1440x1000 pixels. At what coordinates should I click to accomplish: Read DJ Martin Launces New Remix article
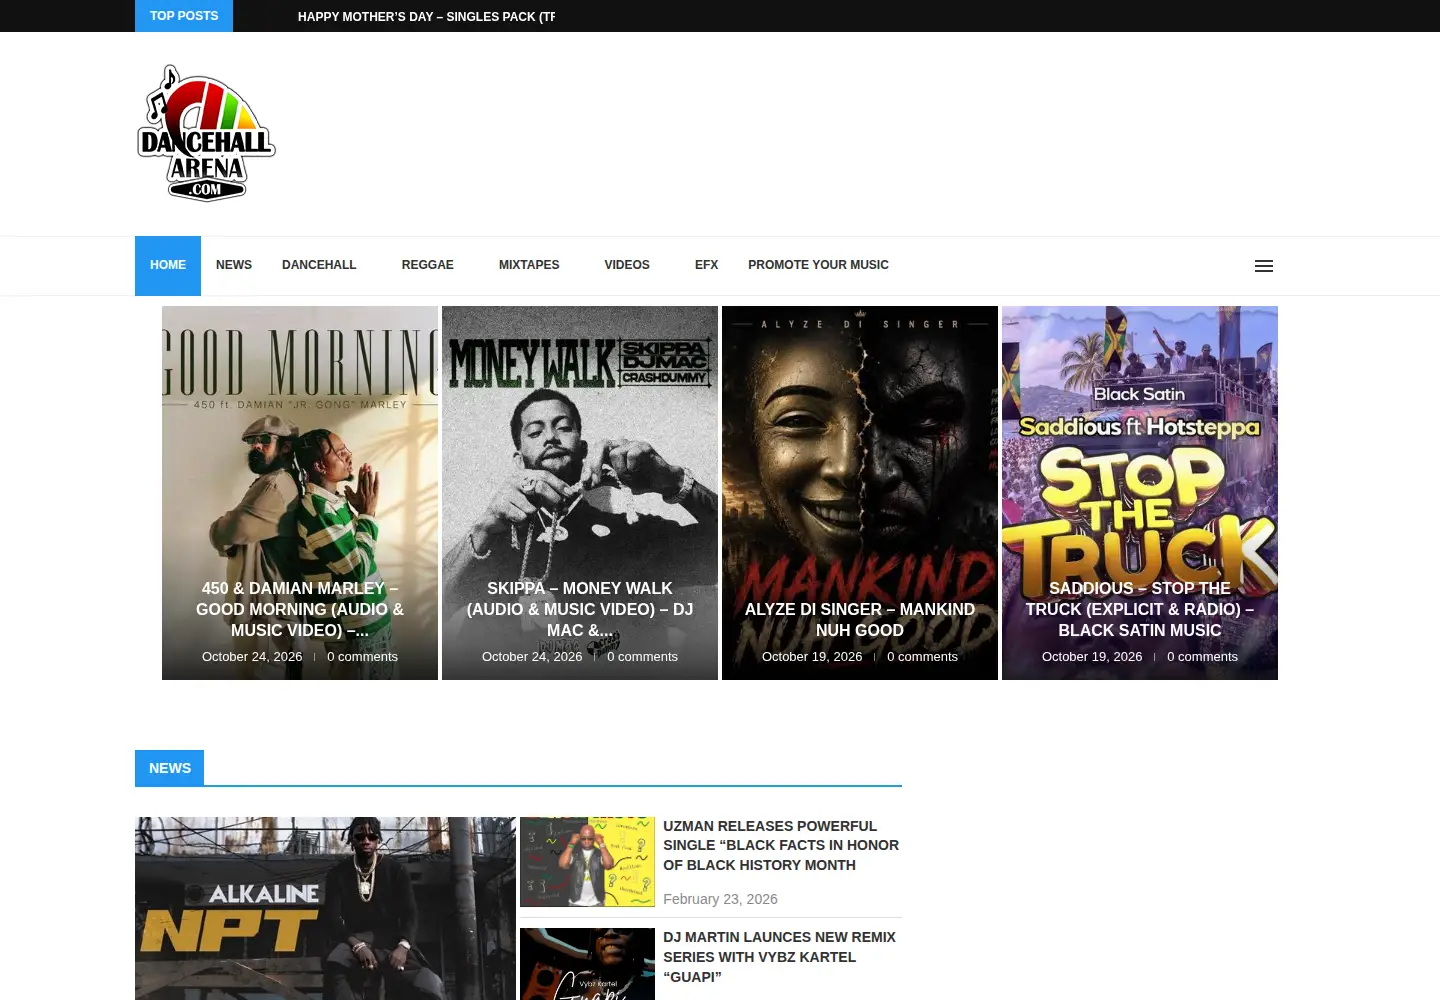[779, 957]
